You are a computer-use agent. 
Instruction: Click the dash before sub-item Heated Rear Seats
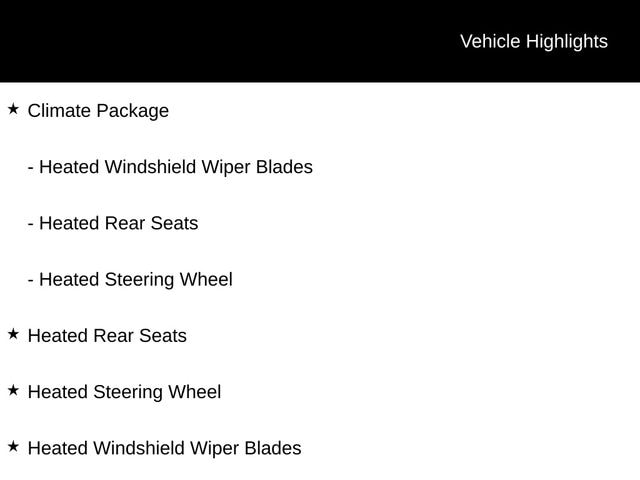(31, 224)
